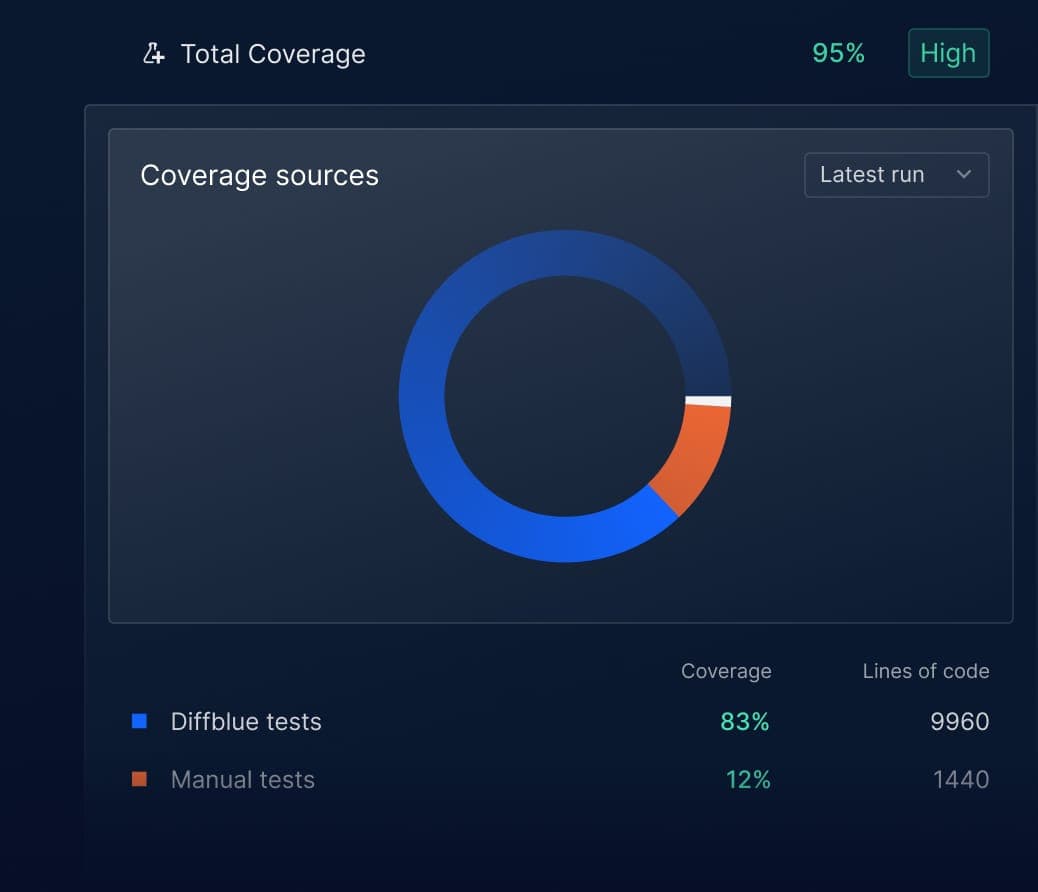The height and width of the screenshot is (892, 1038).
Task: Select the Lines of code column header
Action: (x=925, y=671)
